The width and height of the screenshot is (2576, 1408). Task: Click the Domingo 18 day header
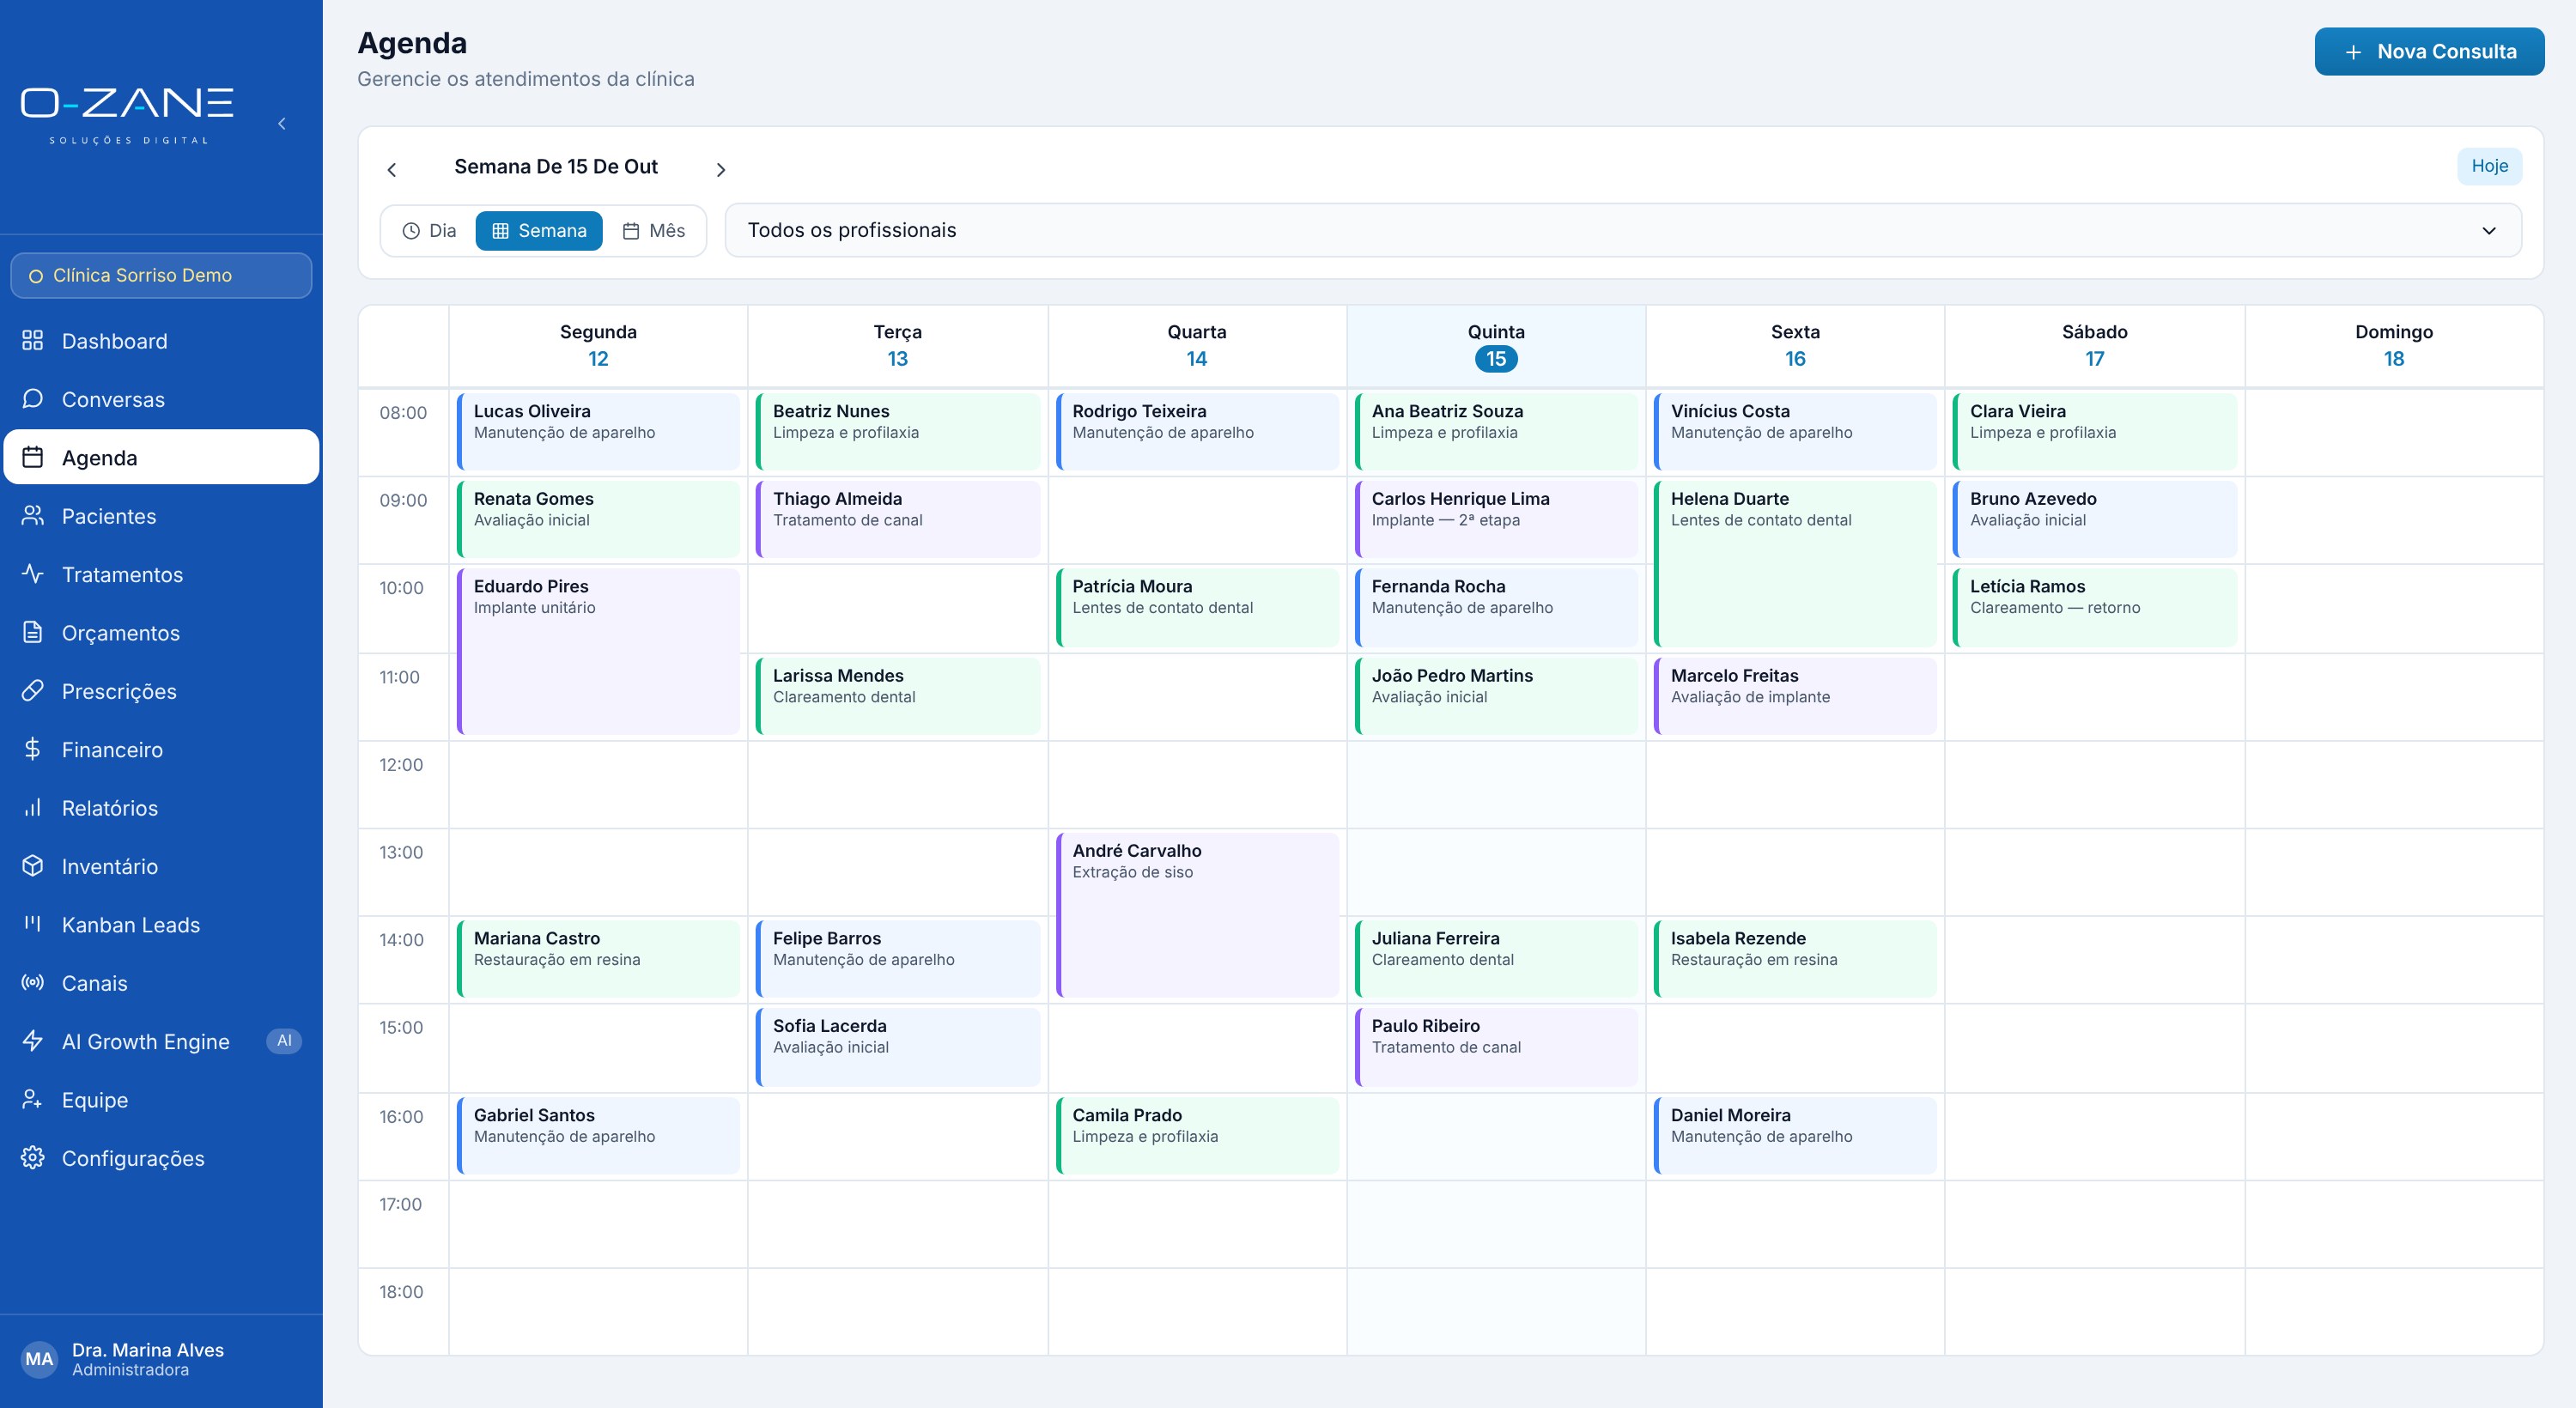(x=2393, y=346)
